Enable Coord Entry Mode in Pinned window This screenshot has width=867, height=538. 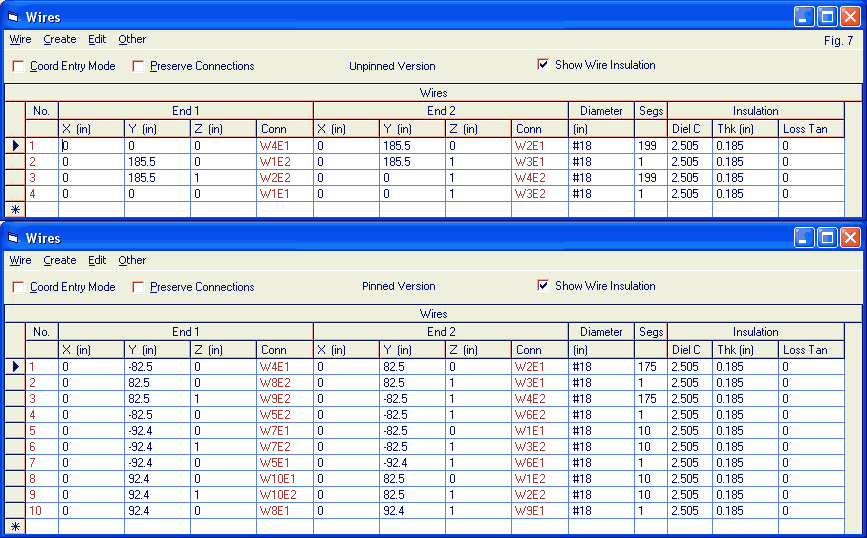[x=18, y=287]
